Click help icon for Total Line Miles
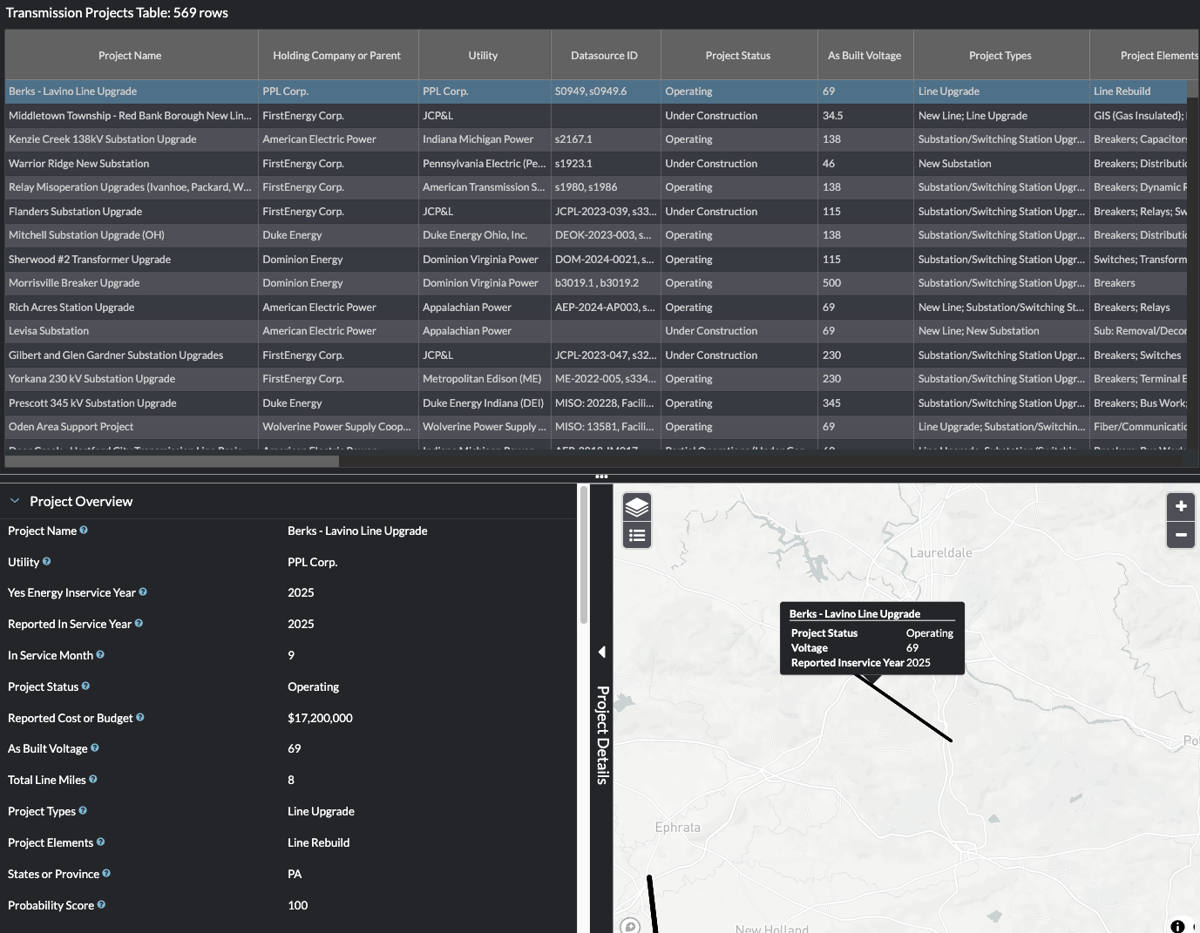1200x933 pixels. click(93, 779)
